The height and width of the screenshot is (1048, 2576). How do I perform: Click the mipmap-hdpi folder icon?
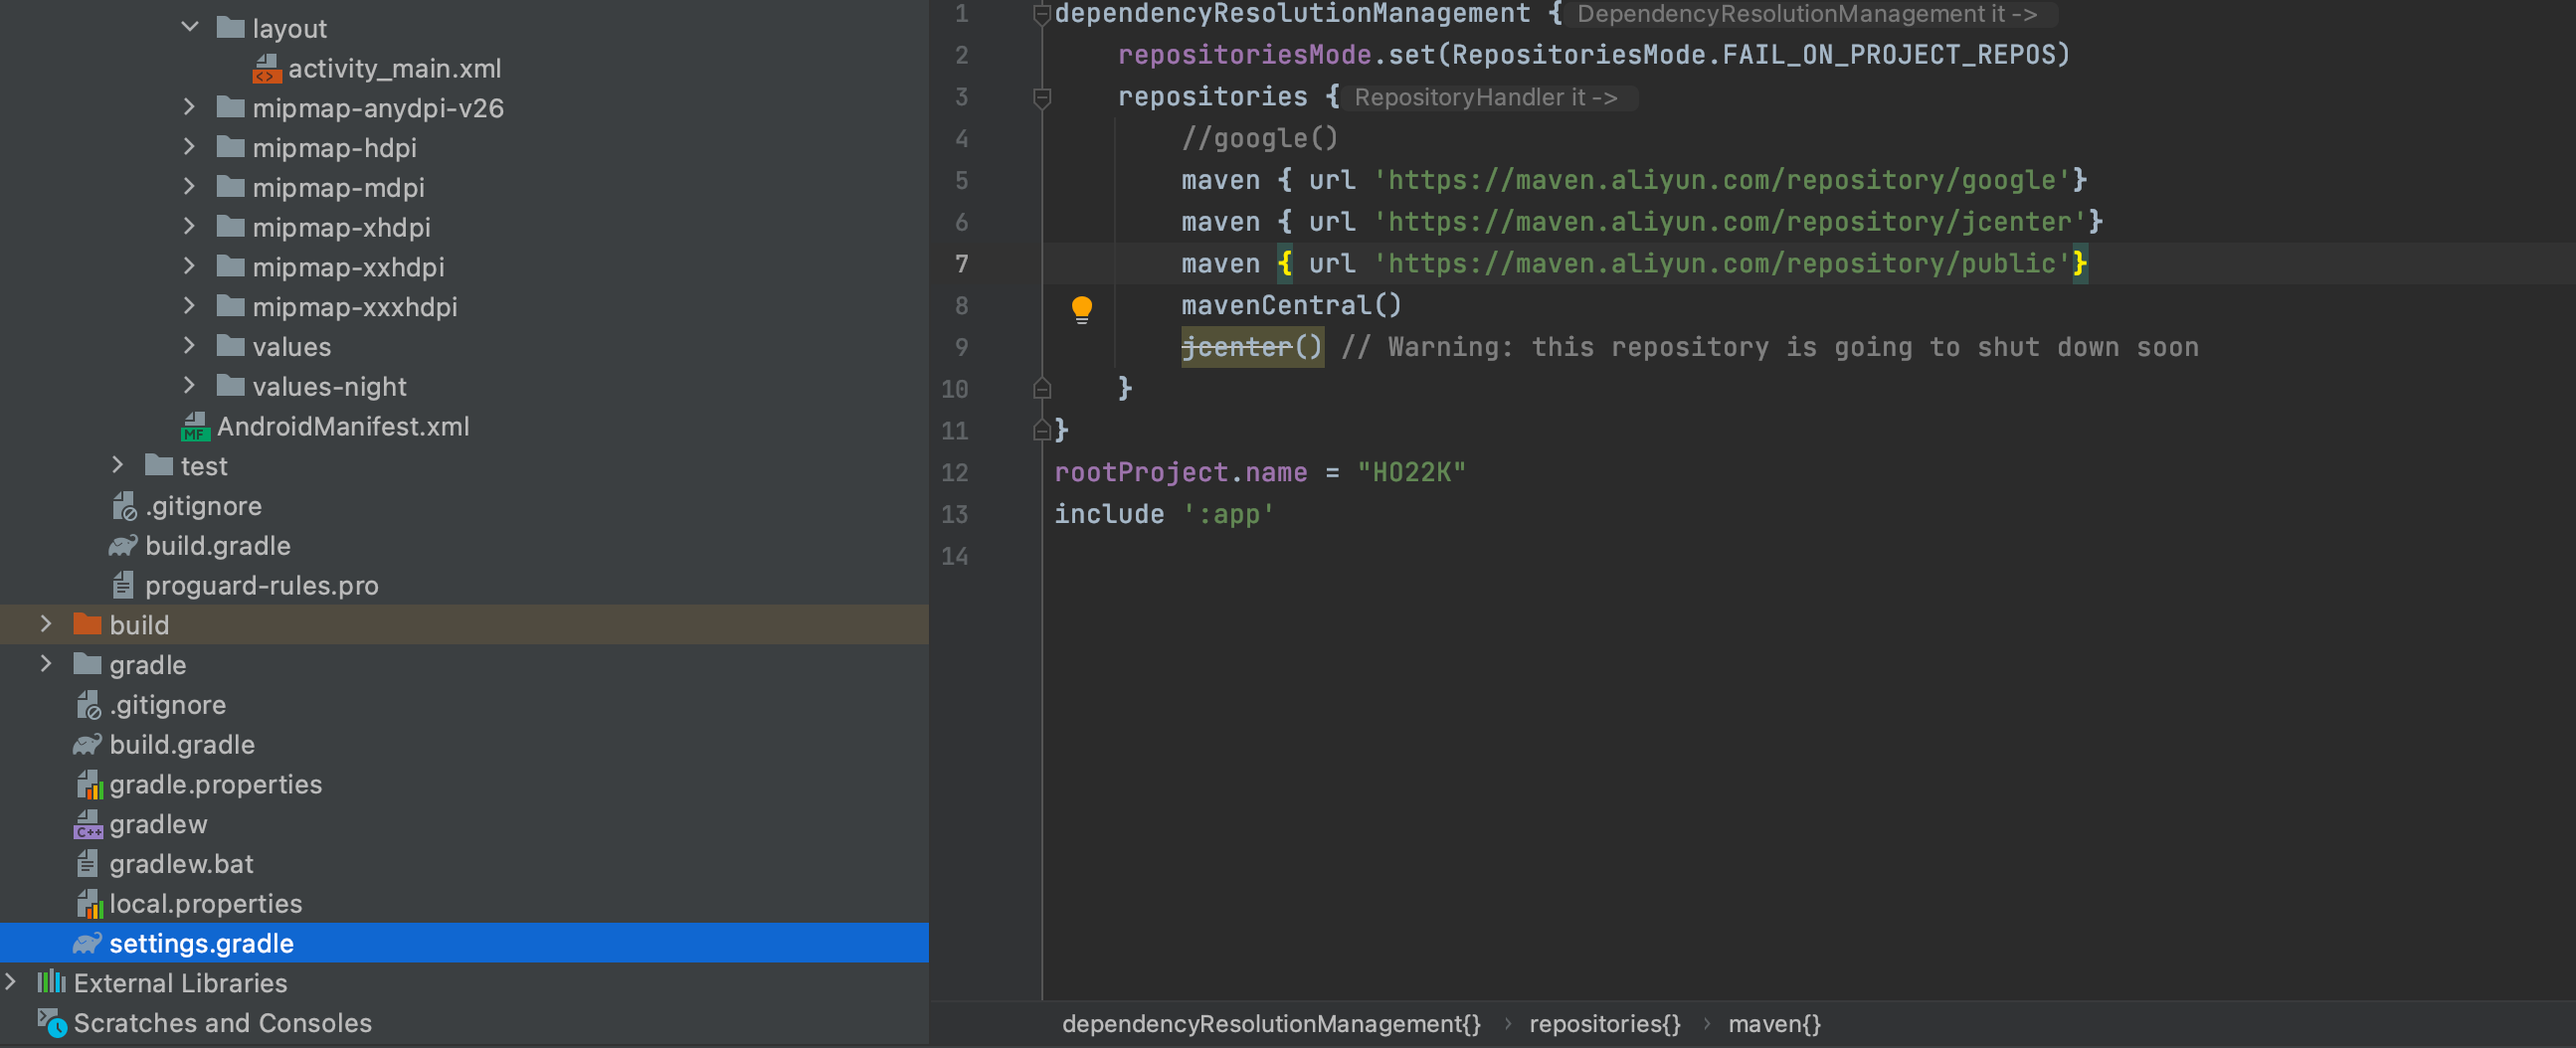click(x=231, y=147)
